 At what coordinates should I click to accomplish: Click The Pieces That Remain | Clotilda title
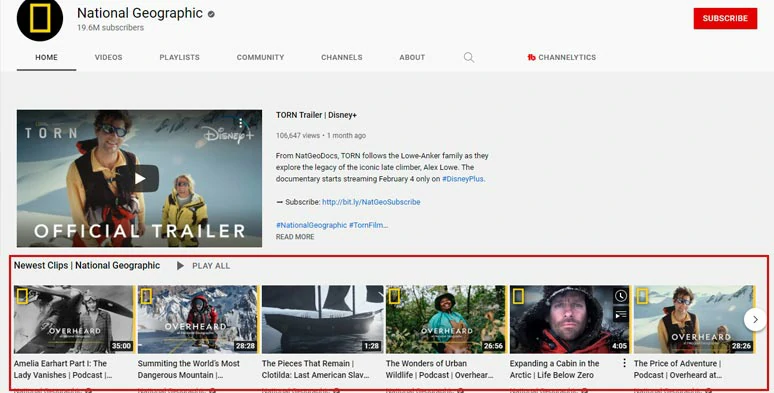click(315, 369)
